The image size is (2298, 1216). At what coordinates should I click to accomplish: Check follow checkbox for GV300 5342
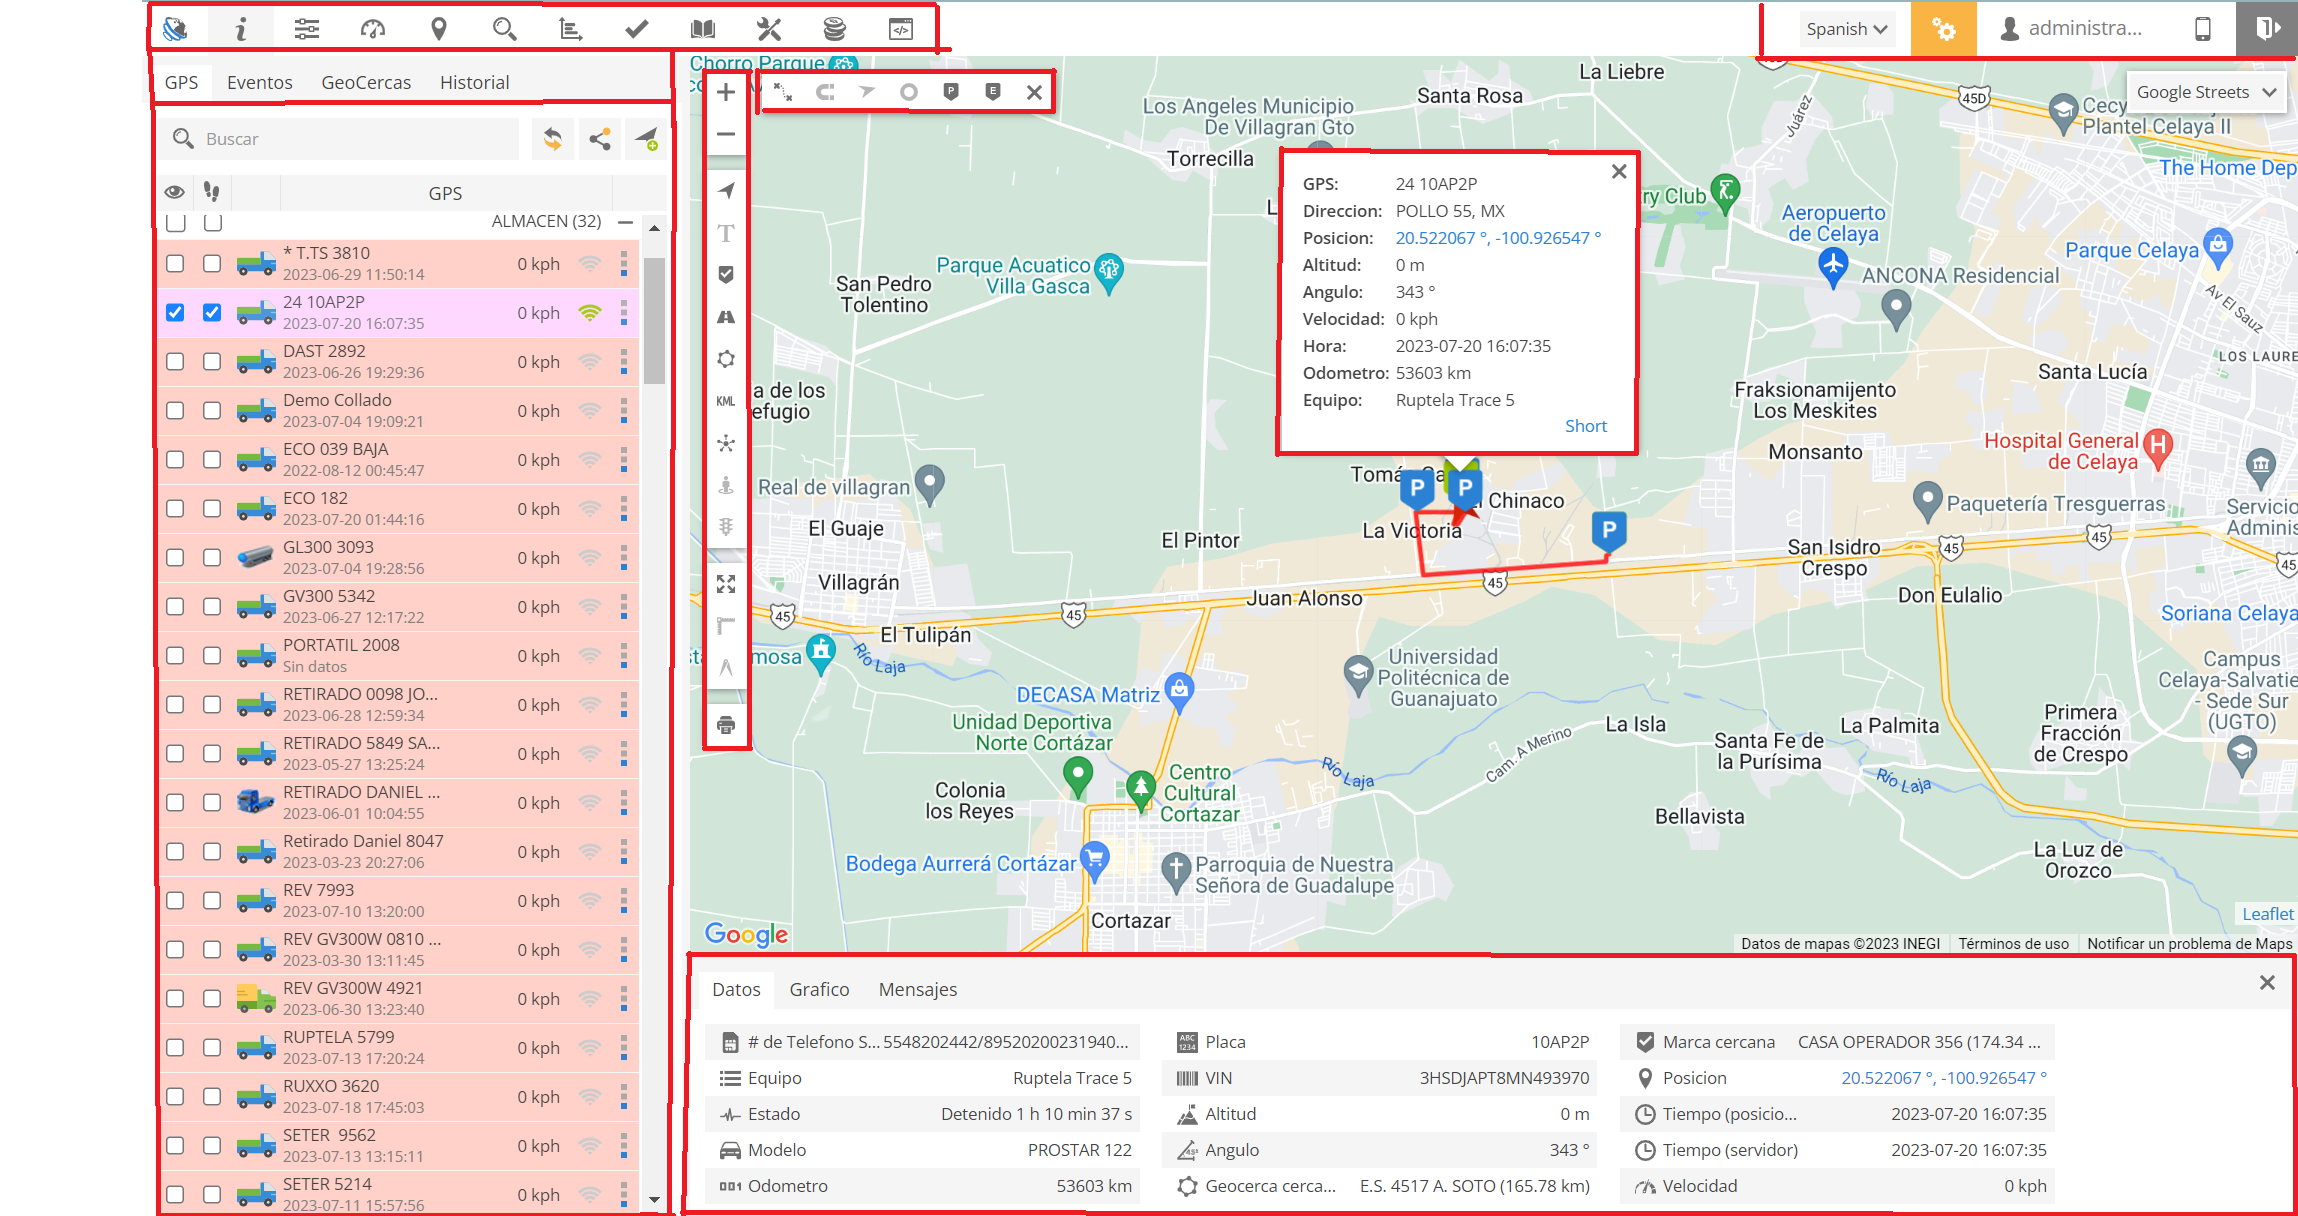pos(212,607)
